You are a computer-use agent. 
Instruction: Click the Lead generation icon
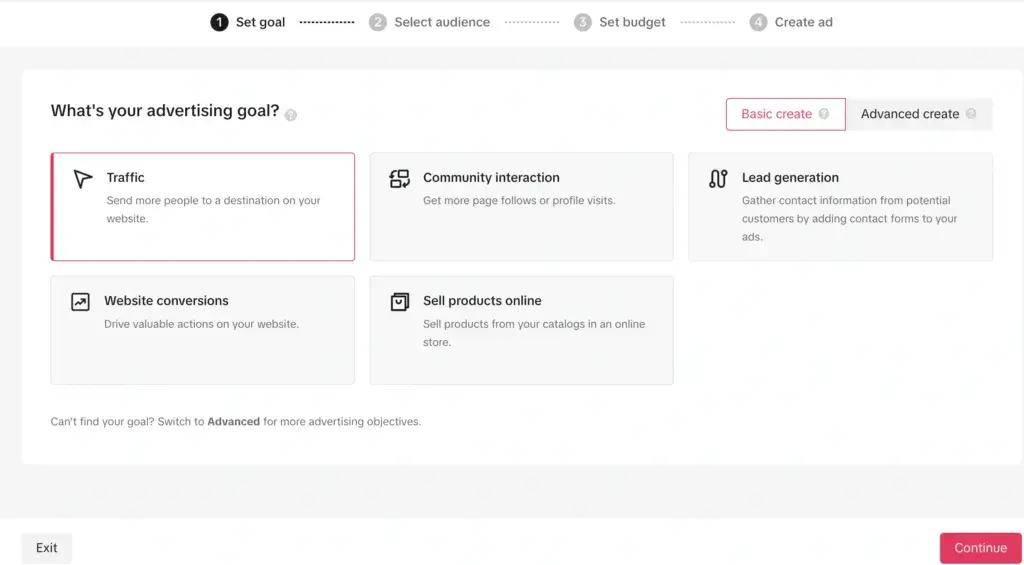[x=718, y=179]
